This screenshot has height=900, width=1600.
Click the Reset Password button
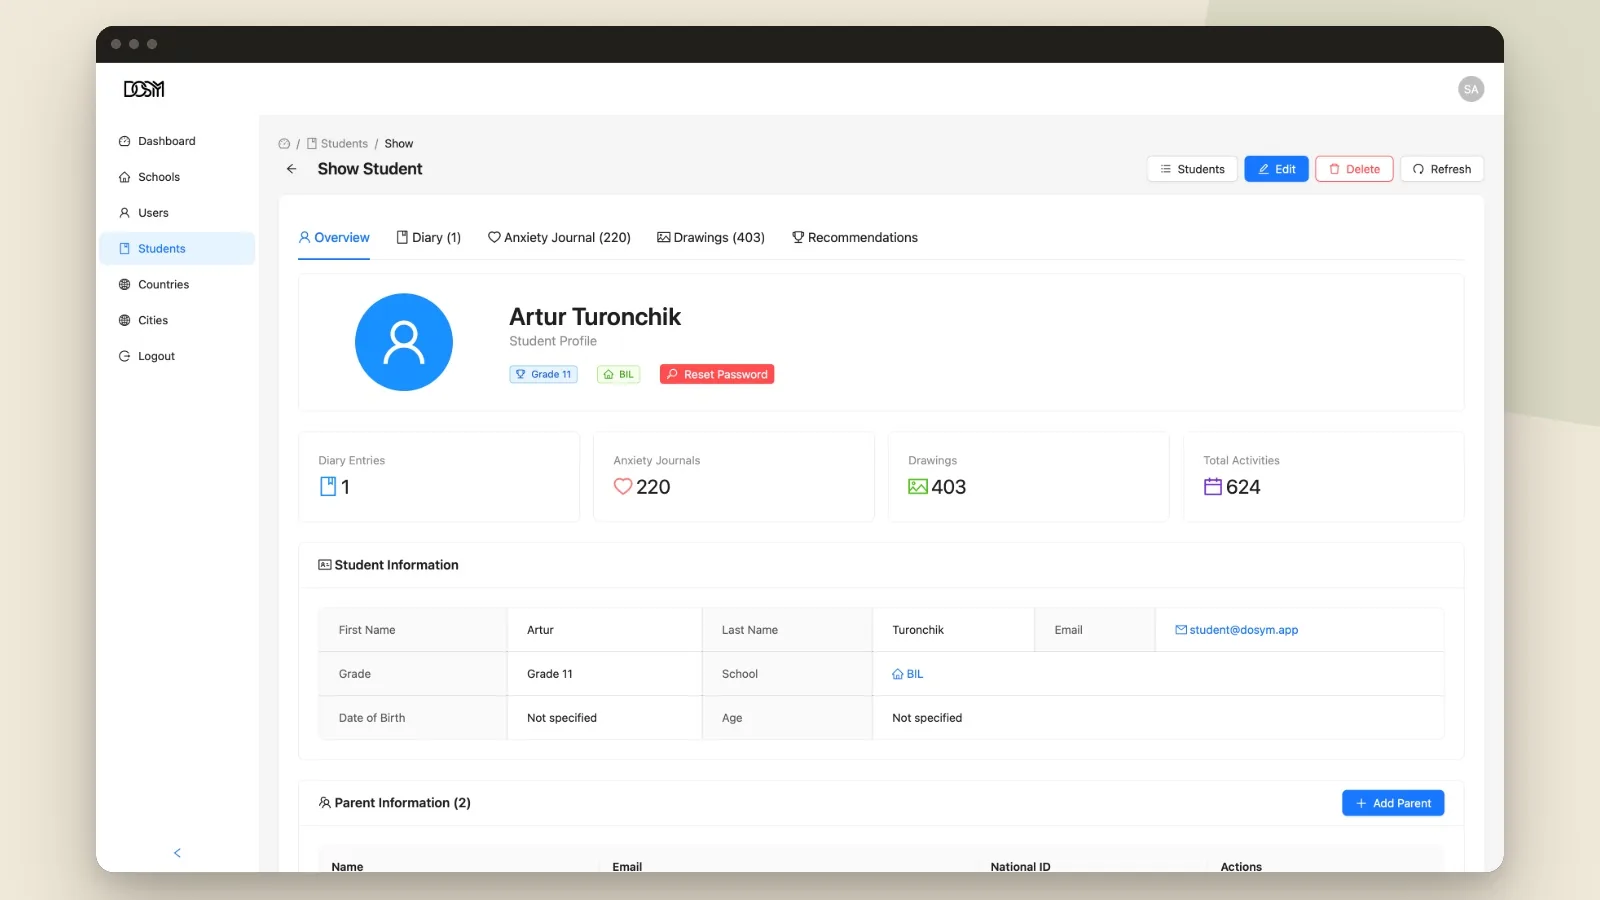click(x=717, y=374)
